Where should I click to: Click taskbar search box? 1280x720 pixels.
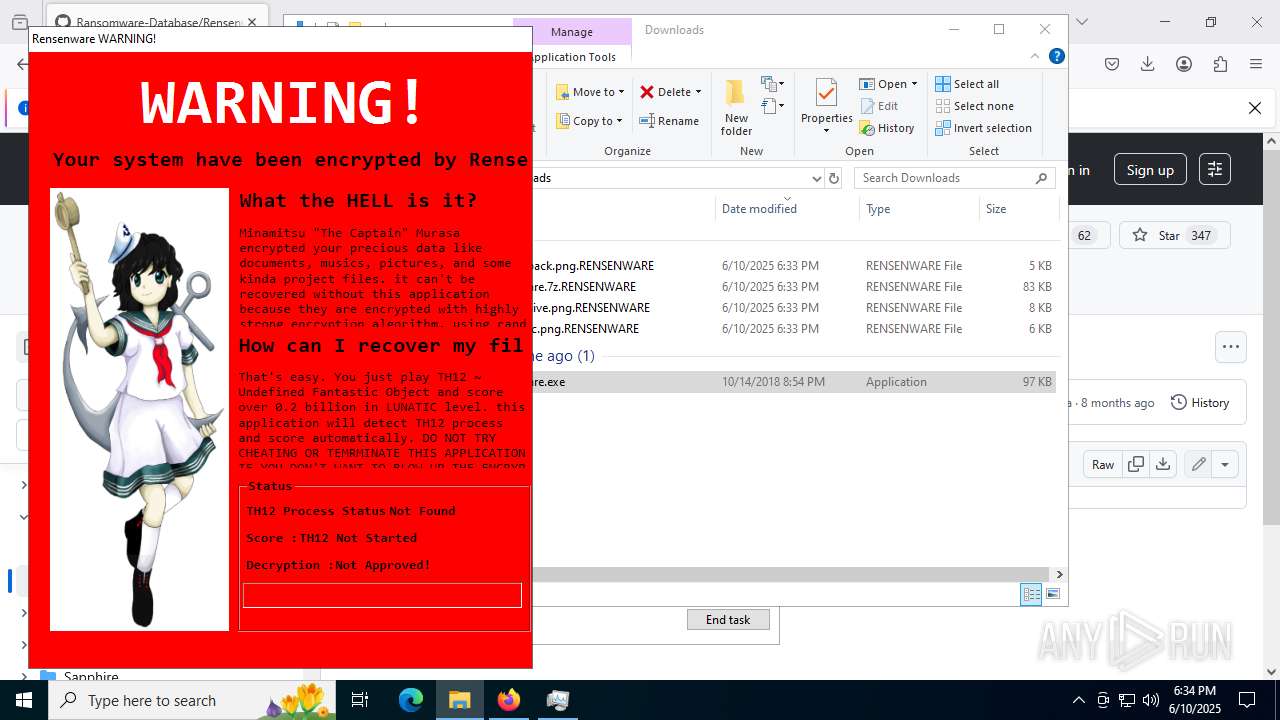click(x=194, y=700)
